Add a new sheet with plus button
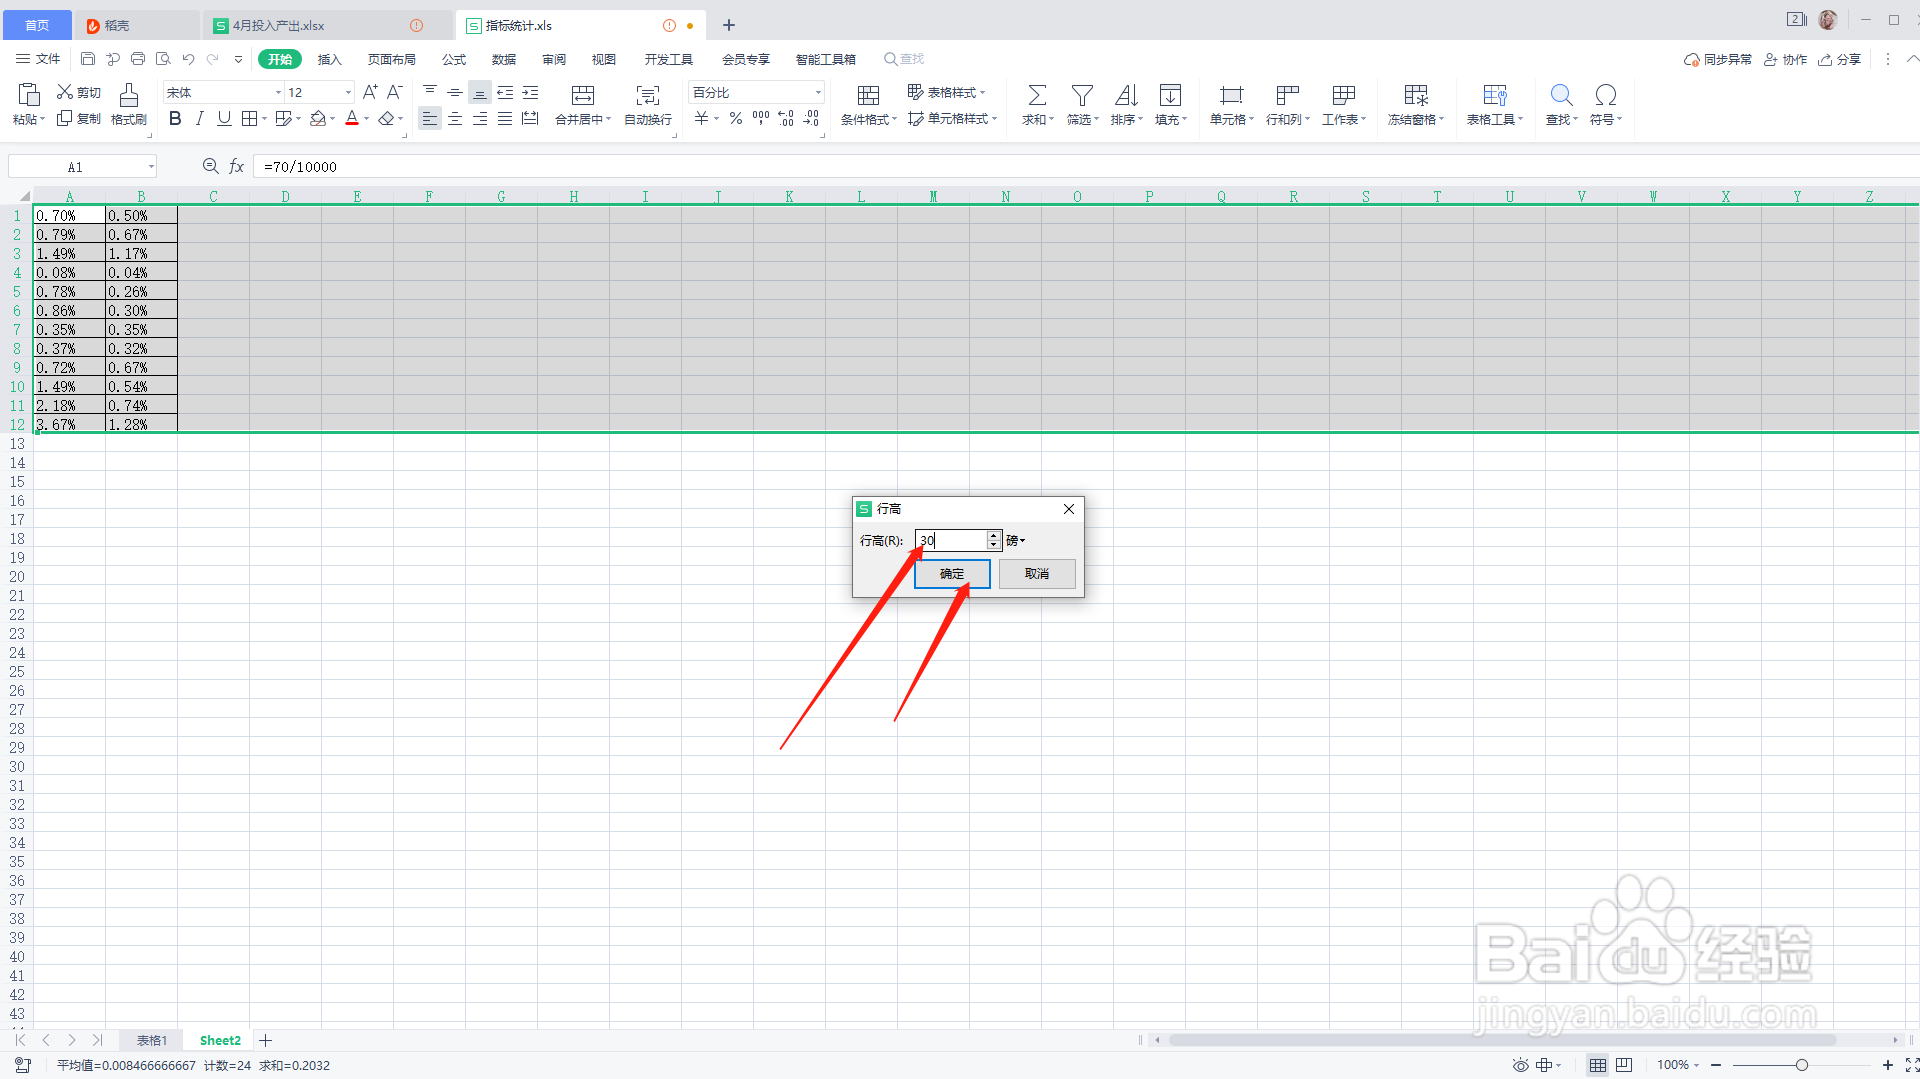The image size is (1920, 1079). click(265, 1040)
